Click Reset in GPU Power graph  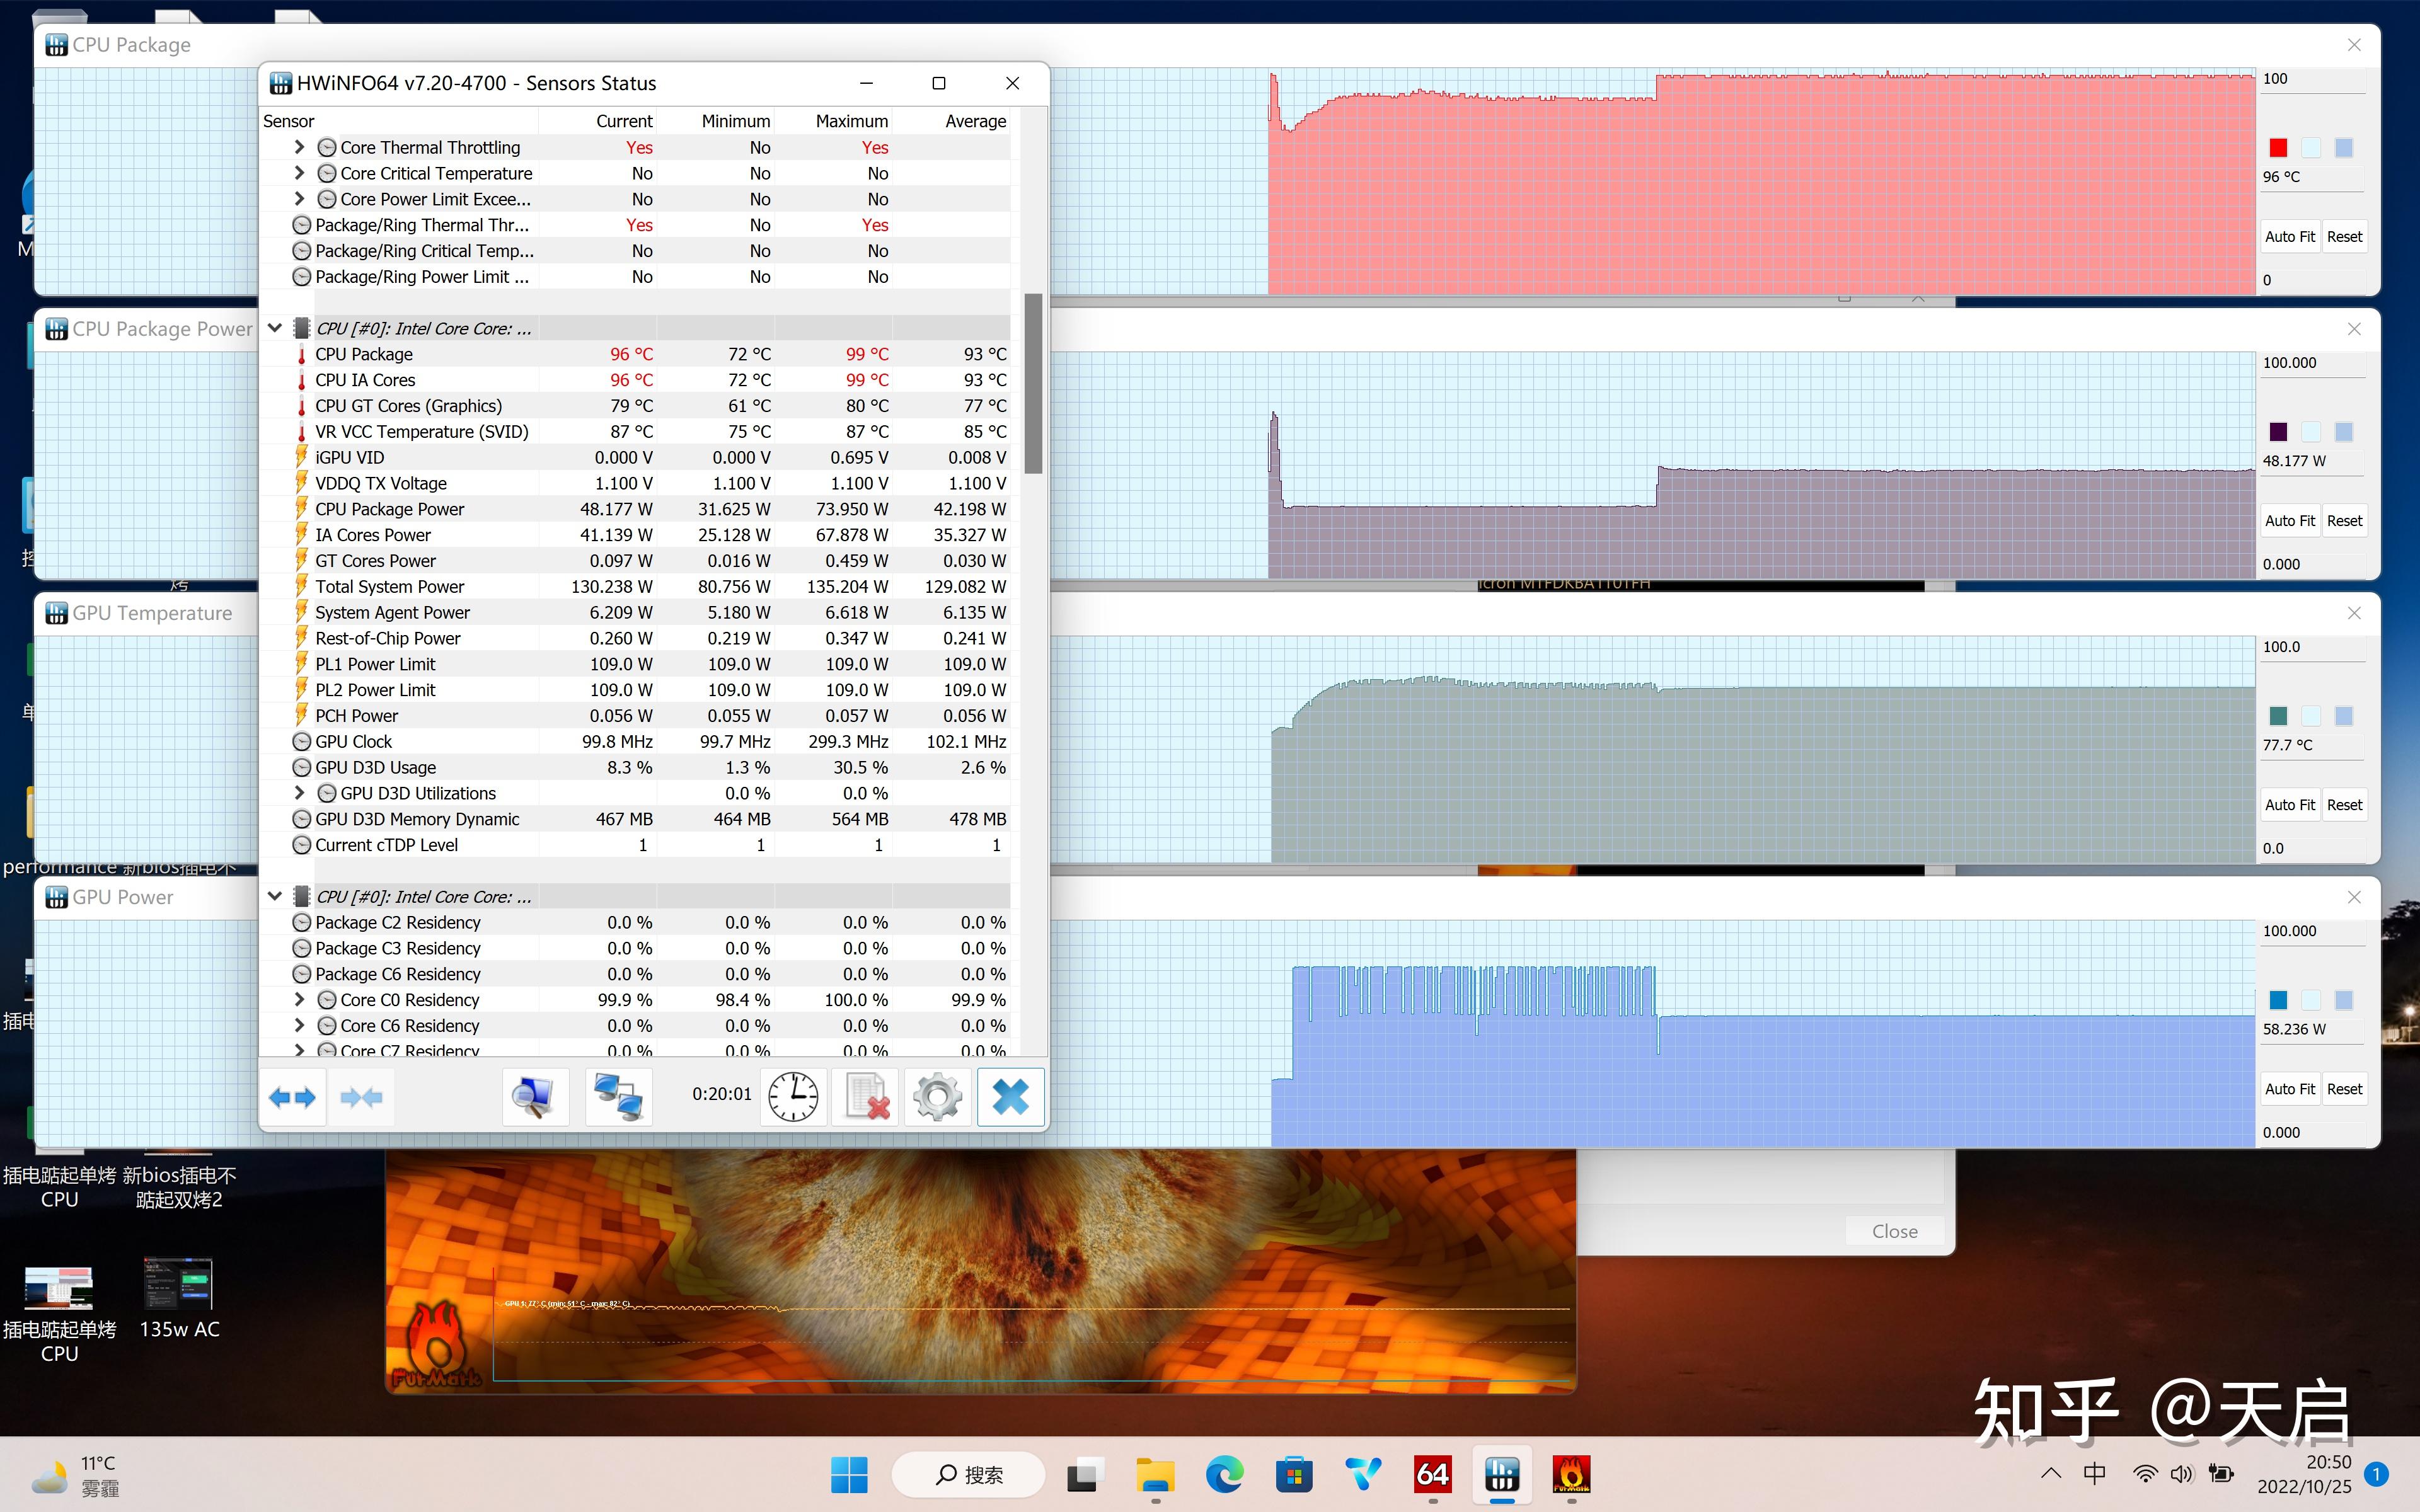coord(2344,1089)
